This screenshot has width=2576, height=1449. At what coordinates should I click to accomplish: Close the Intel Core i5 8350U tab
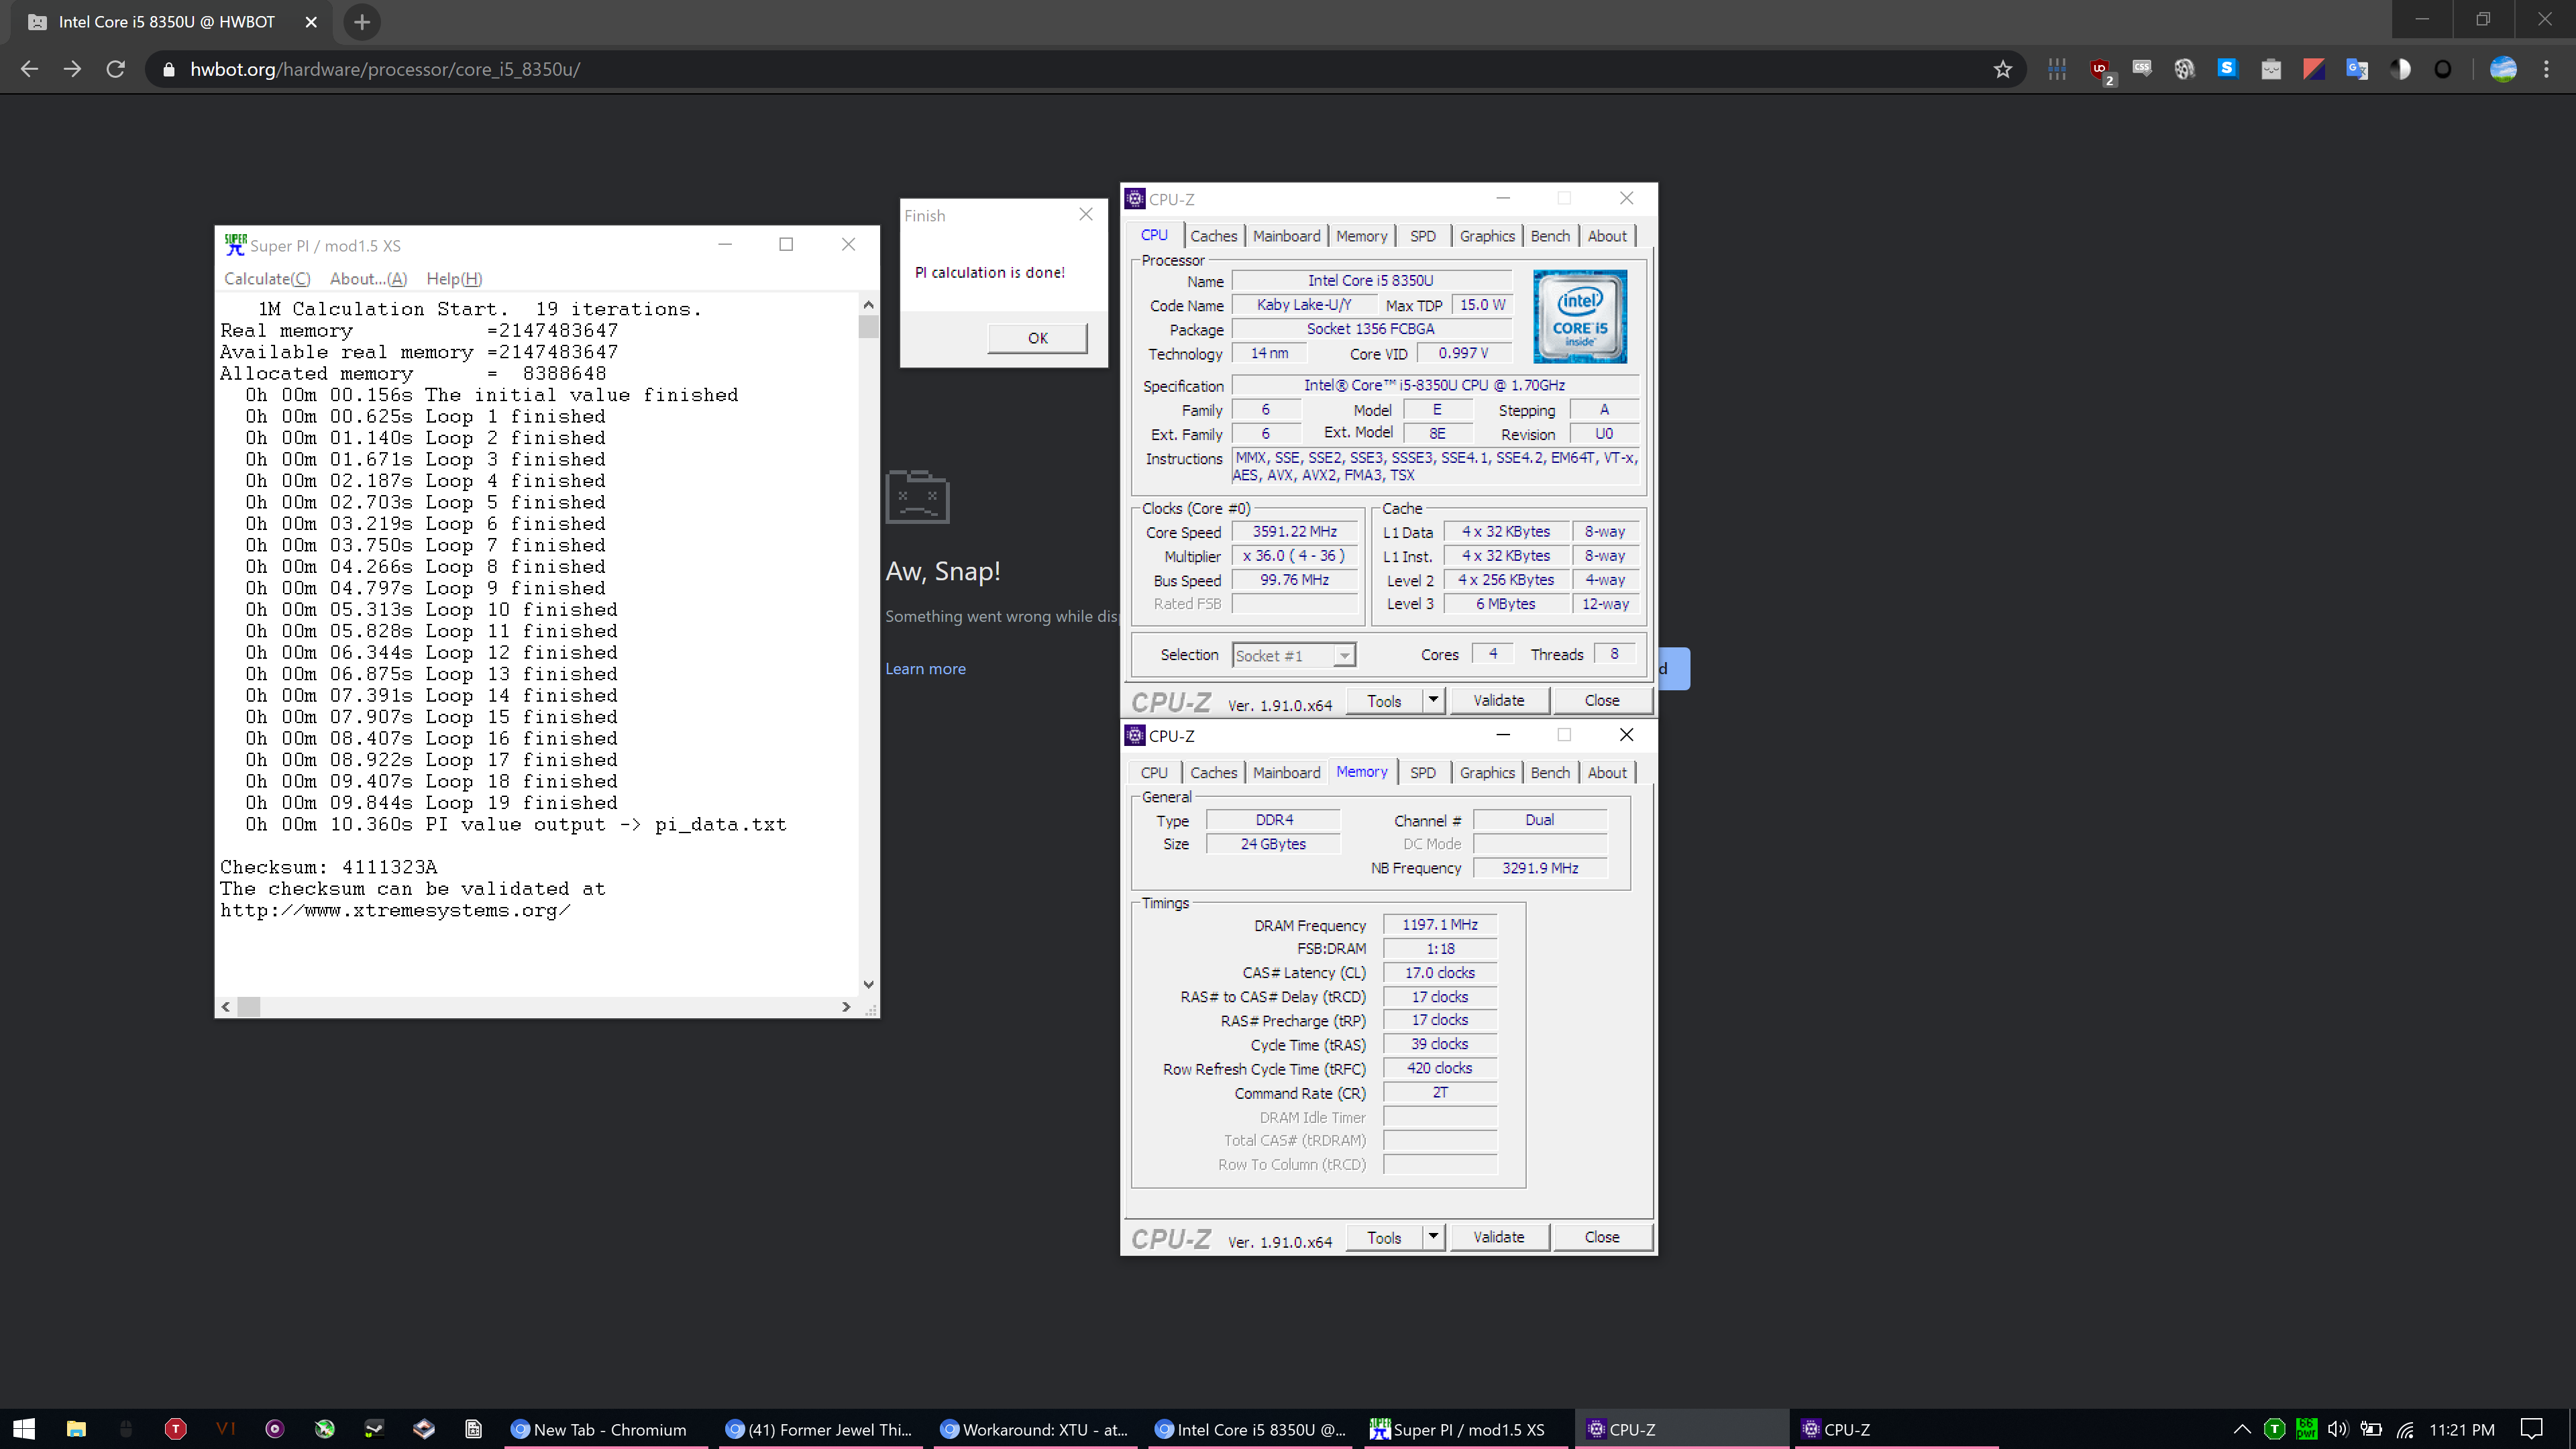311,22
